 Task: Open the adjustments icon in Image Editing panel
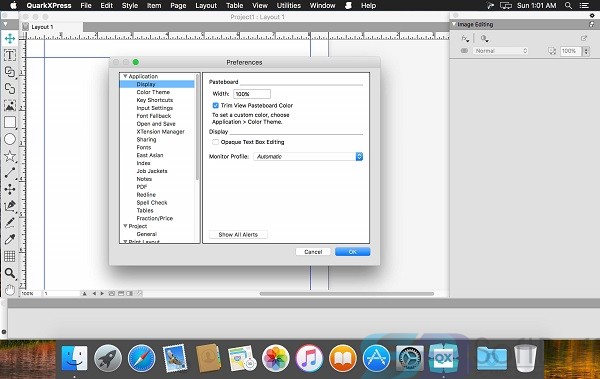pyautogui.click(x=484, y=38)
